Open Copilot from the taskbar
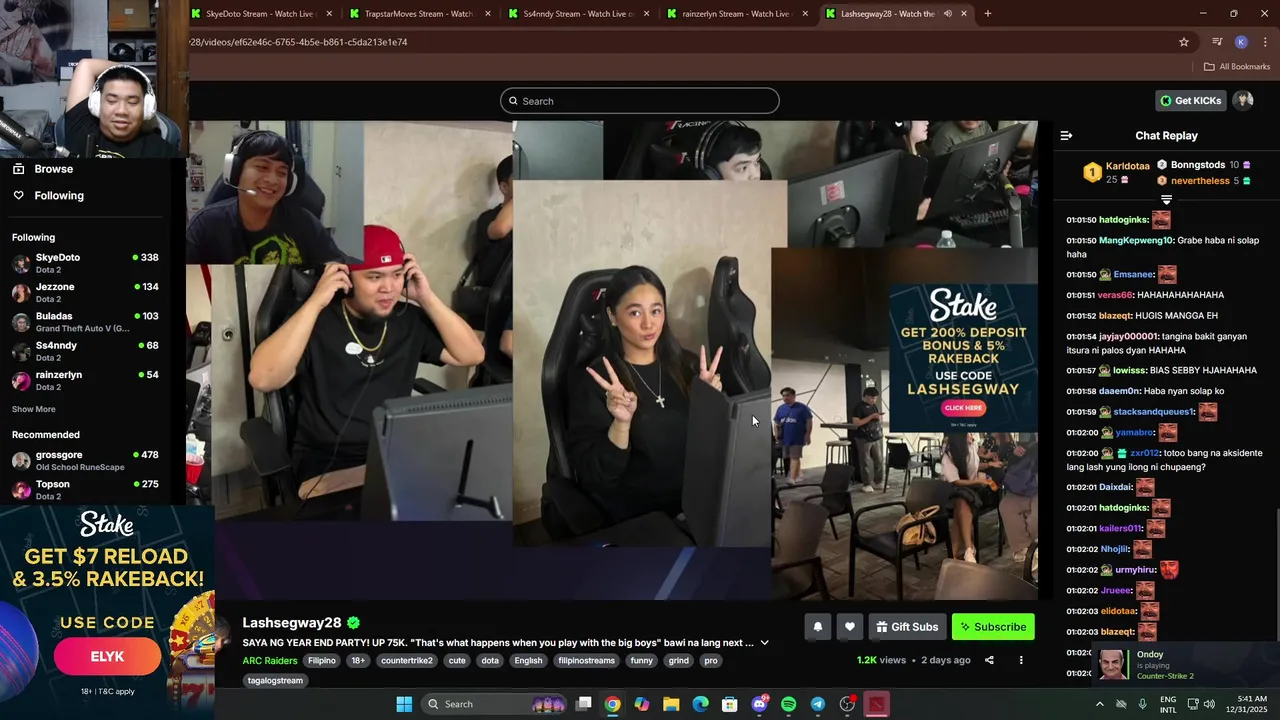The image size is (1280, 720). click(642, 704)
